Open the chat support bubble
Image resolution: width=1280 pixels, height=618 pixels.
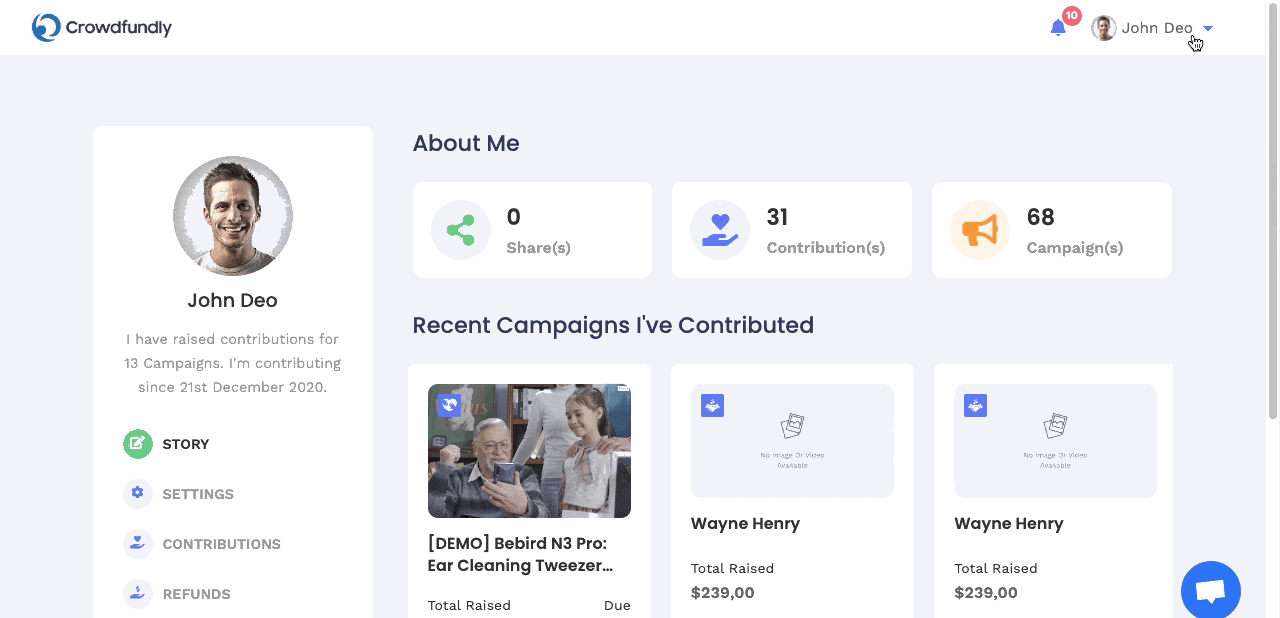1210,590
